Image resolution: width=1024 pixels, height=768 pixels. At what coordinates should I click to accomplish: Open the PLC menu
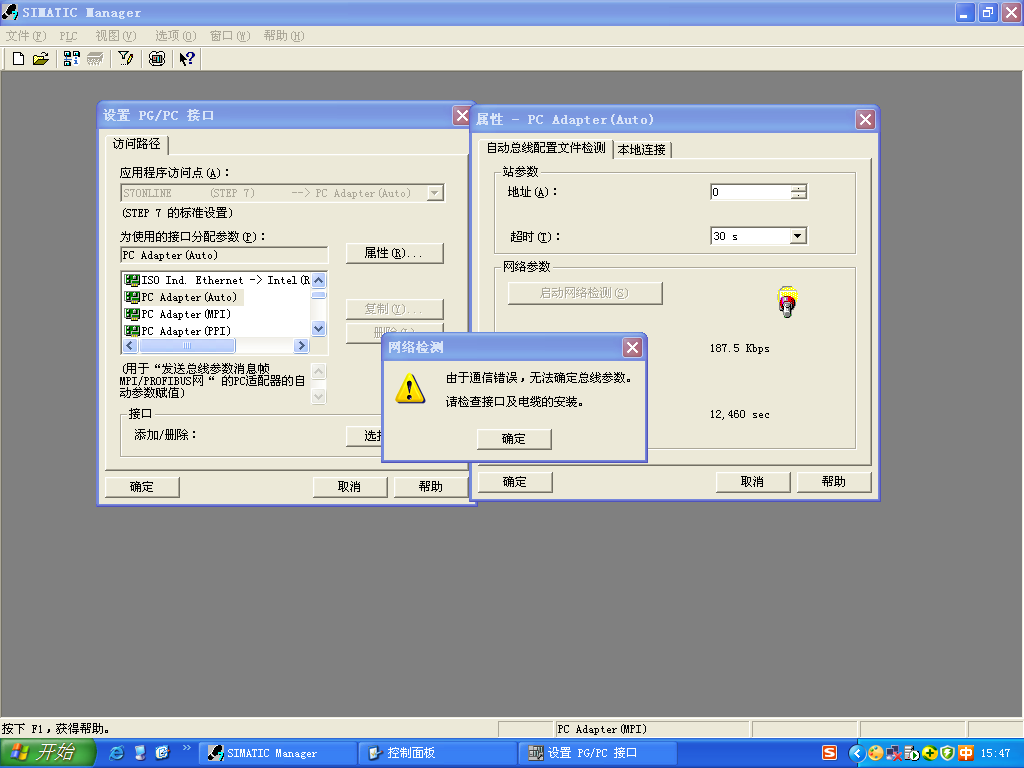[68, 36]
